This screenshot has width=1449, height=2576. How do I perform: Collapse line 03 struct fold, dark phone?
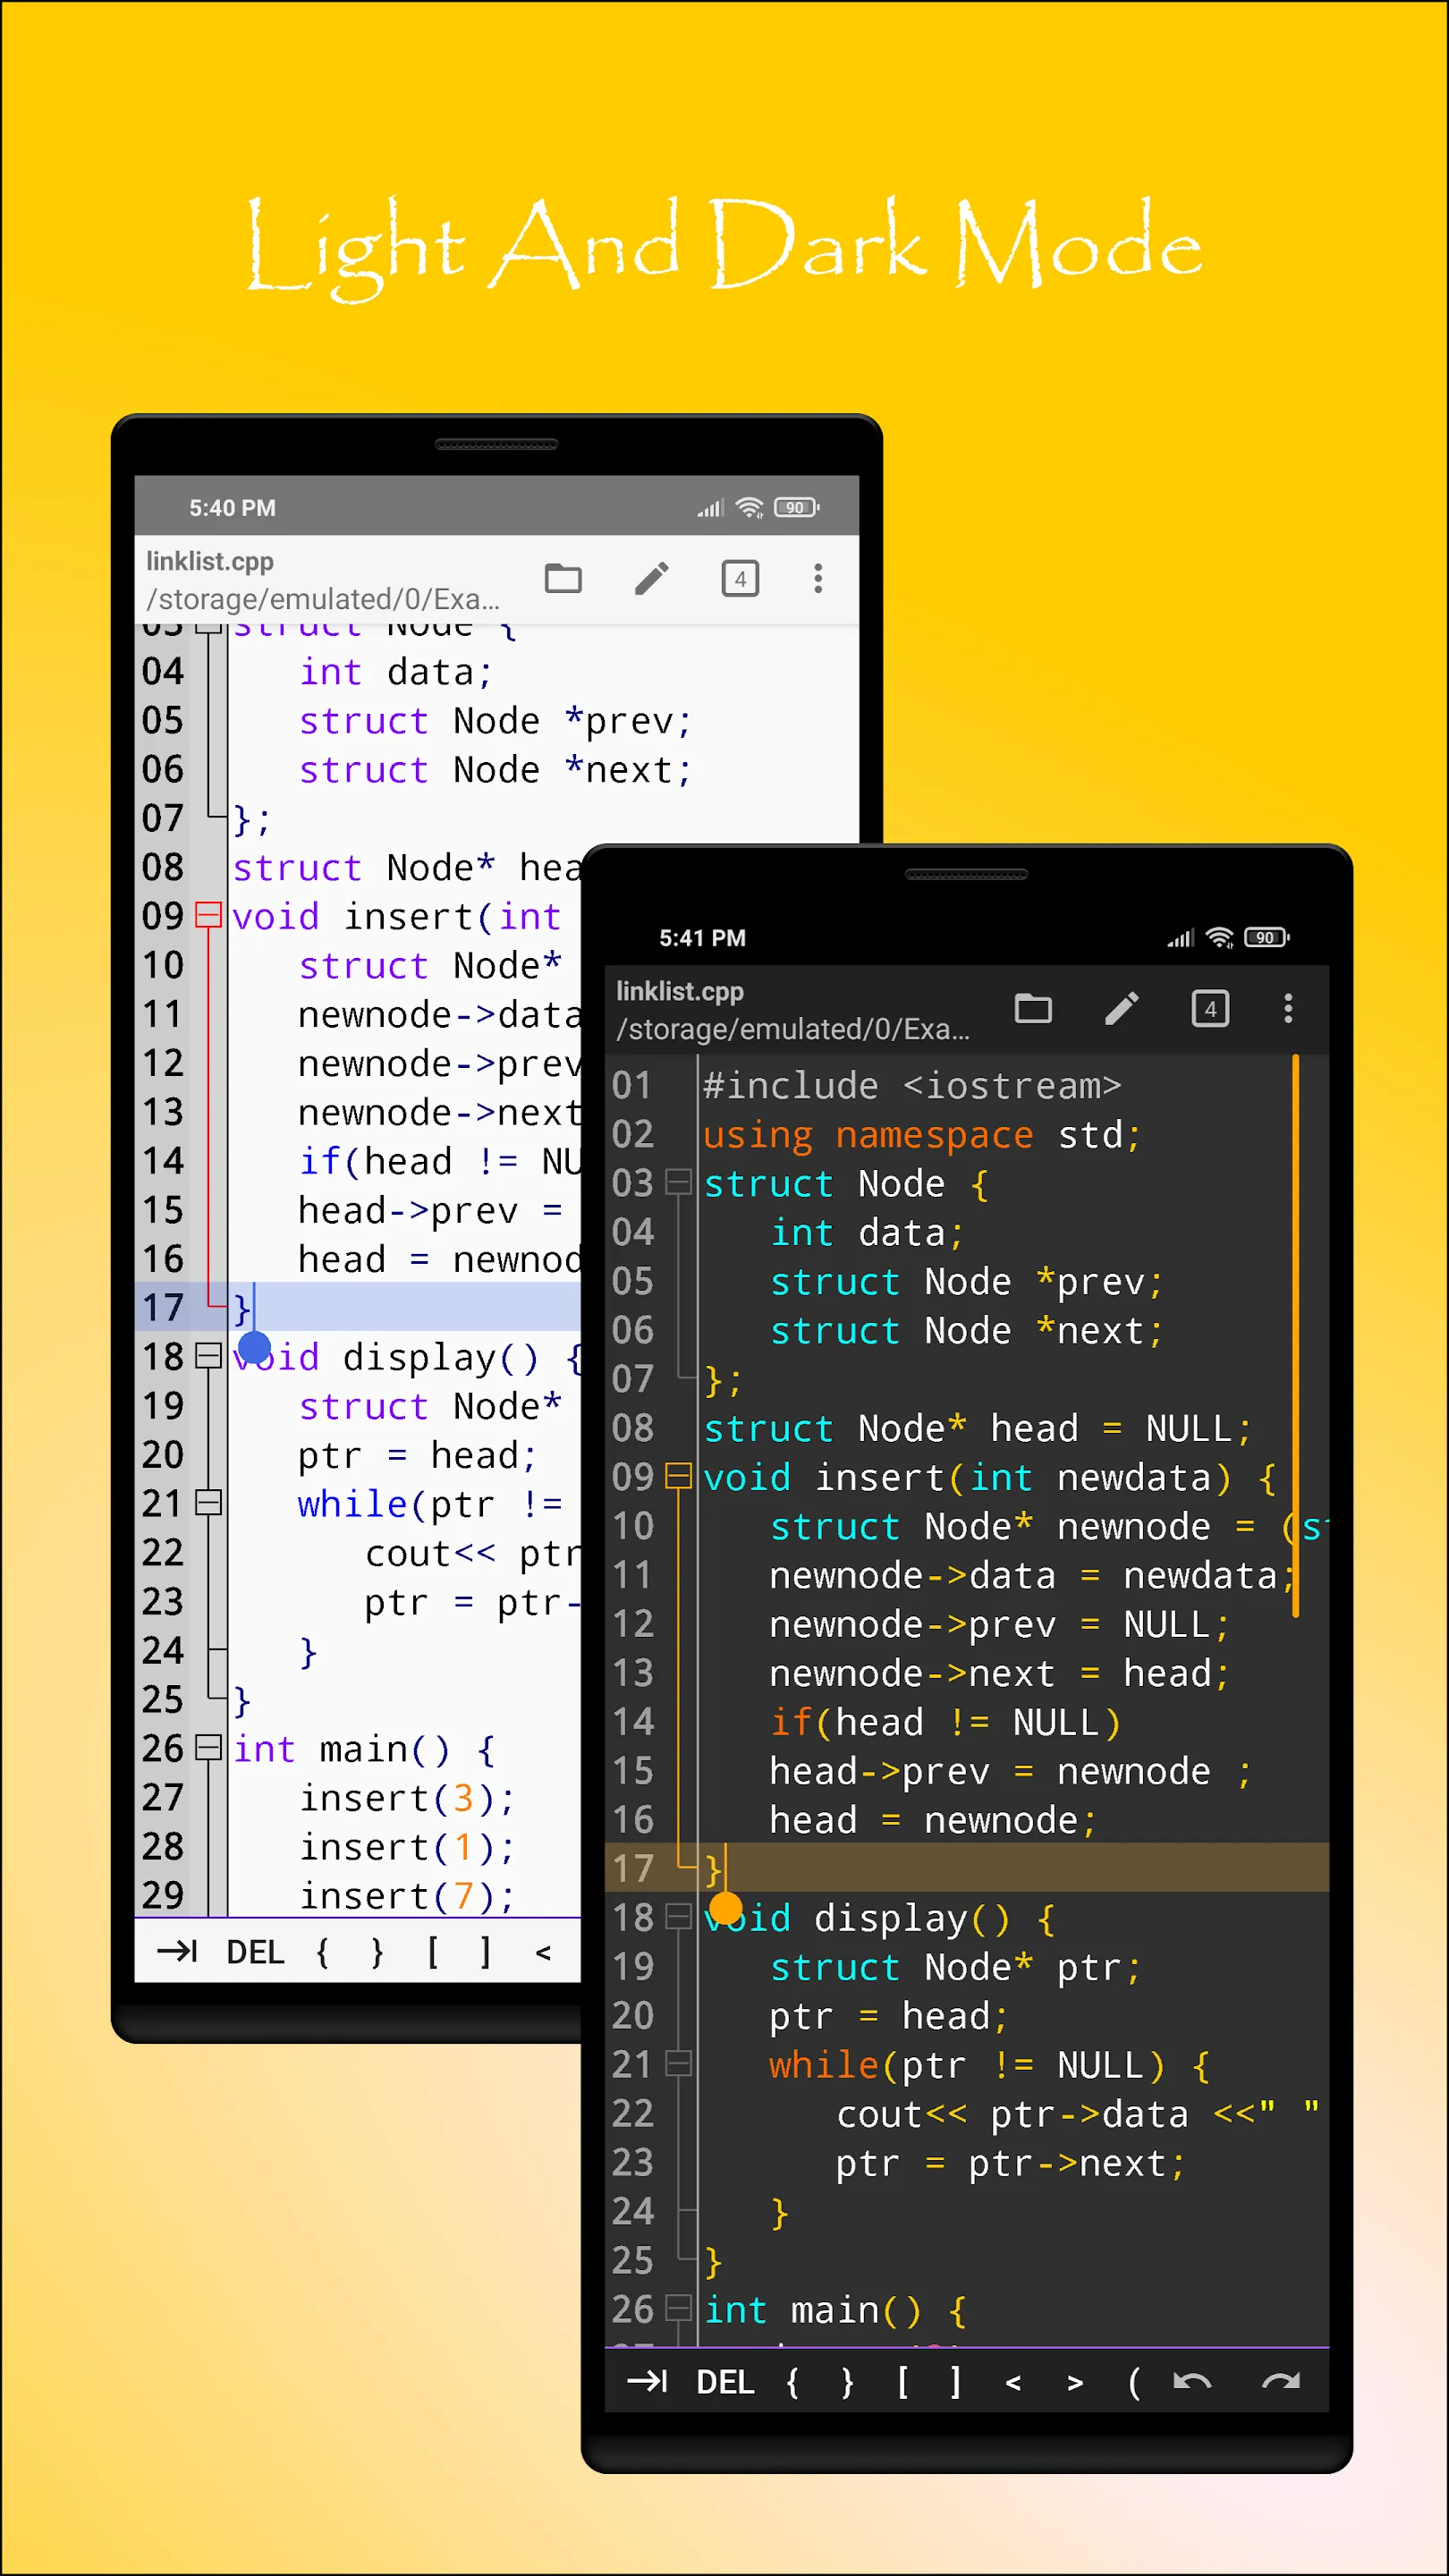(x=678, y=1182)
